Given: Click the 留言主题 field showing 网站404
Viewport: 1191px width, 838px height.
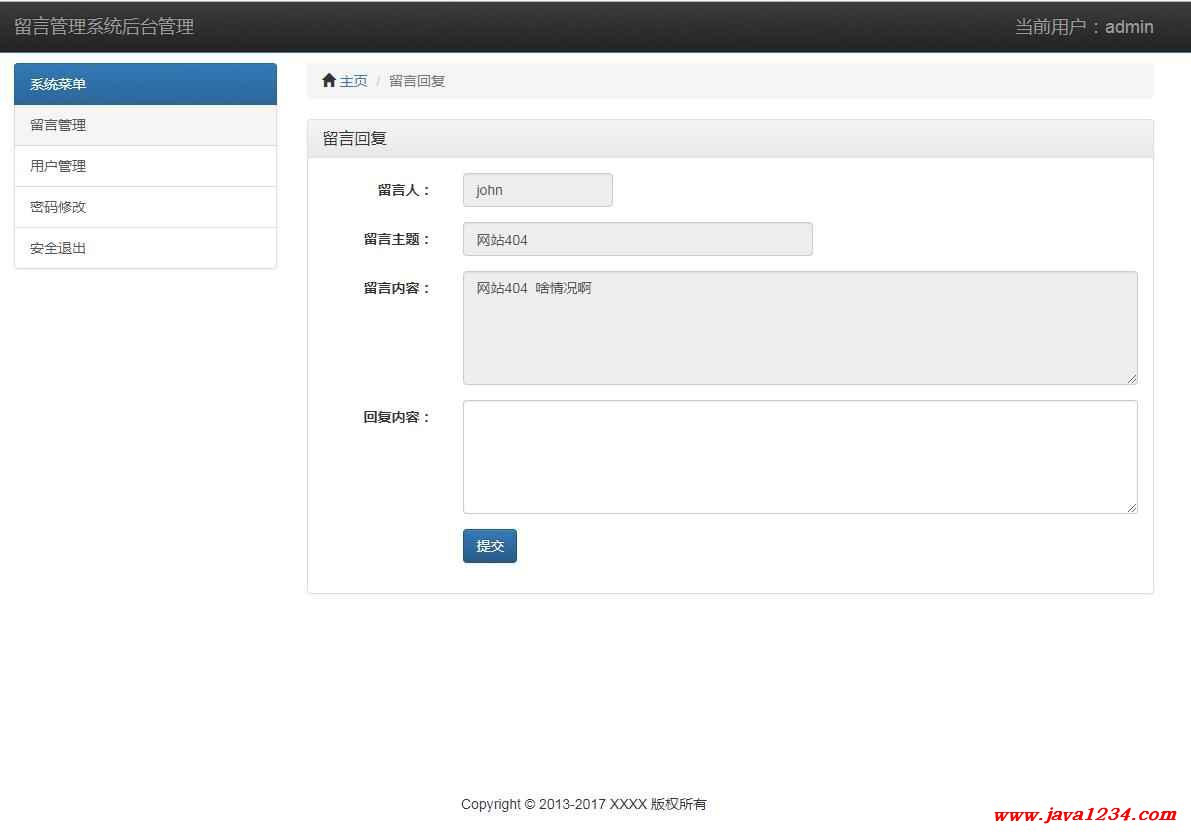Looking at the screenshot, I should point(637,239).
